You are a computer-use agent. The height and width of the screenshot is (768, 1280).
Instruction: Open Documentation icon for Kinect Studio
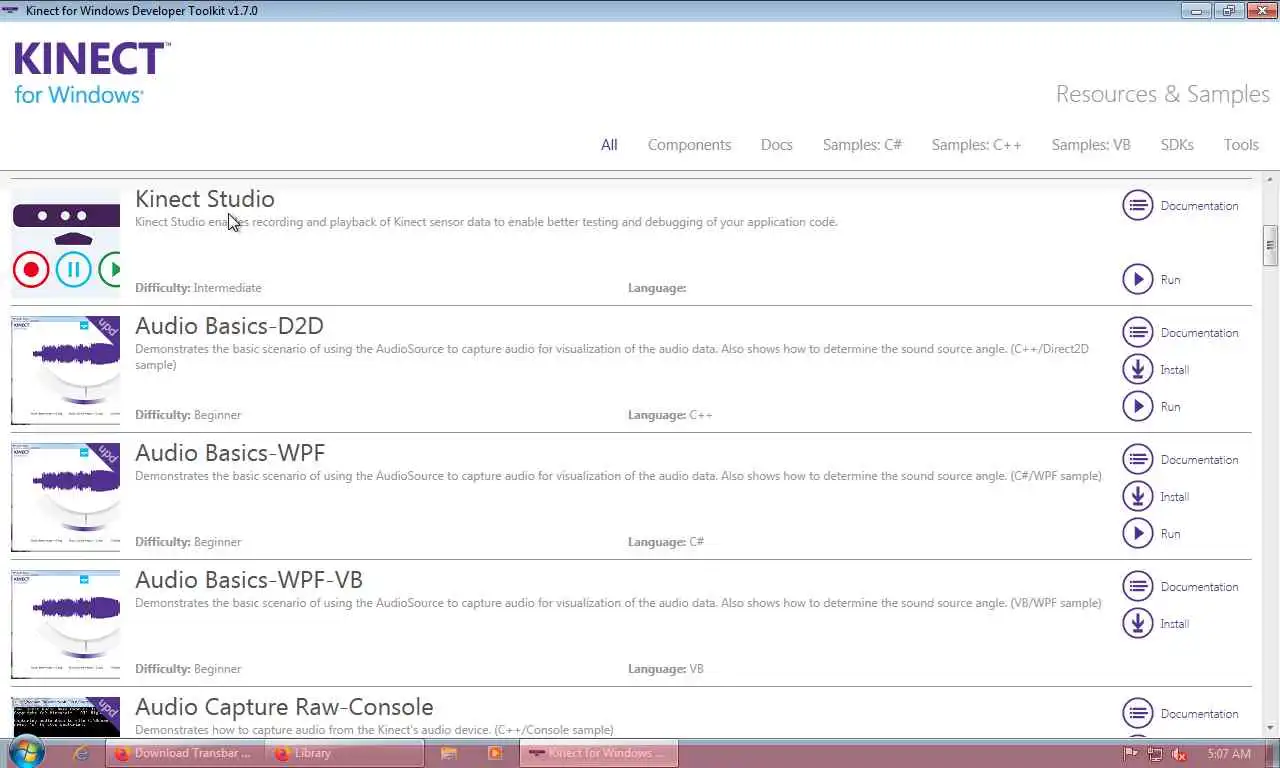pos(1137,206)
